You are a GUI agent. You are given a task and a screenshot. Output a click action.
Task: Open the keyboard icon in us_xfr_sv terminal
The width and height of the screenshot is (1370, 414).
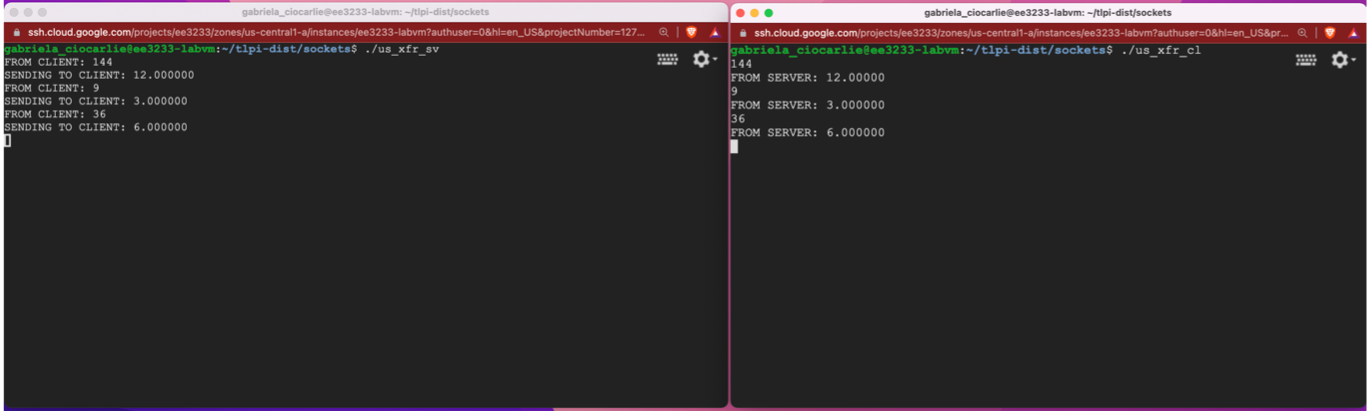point(667,60)
